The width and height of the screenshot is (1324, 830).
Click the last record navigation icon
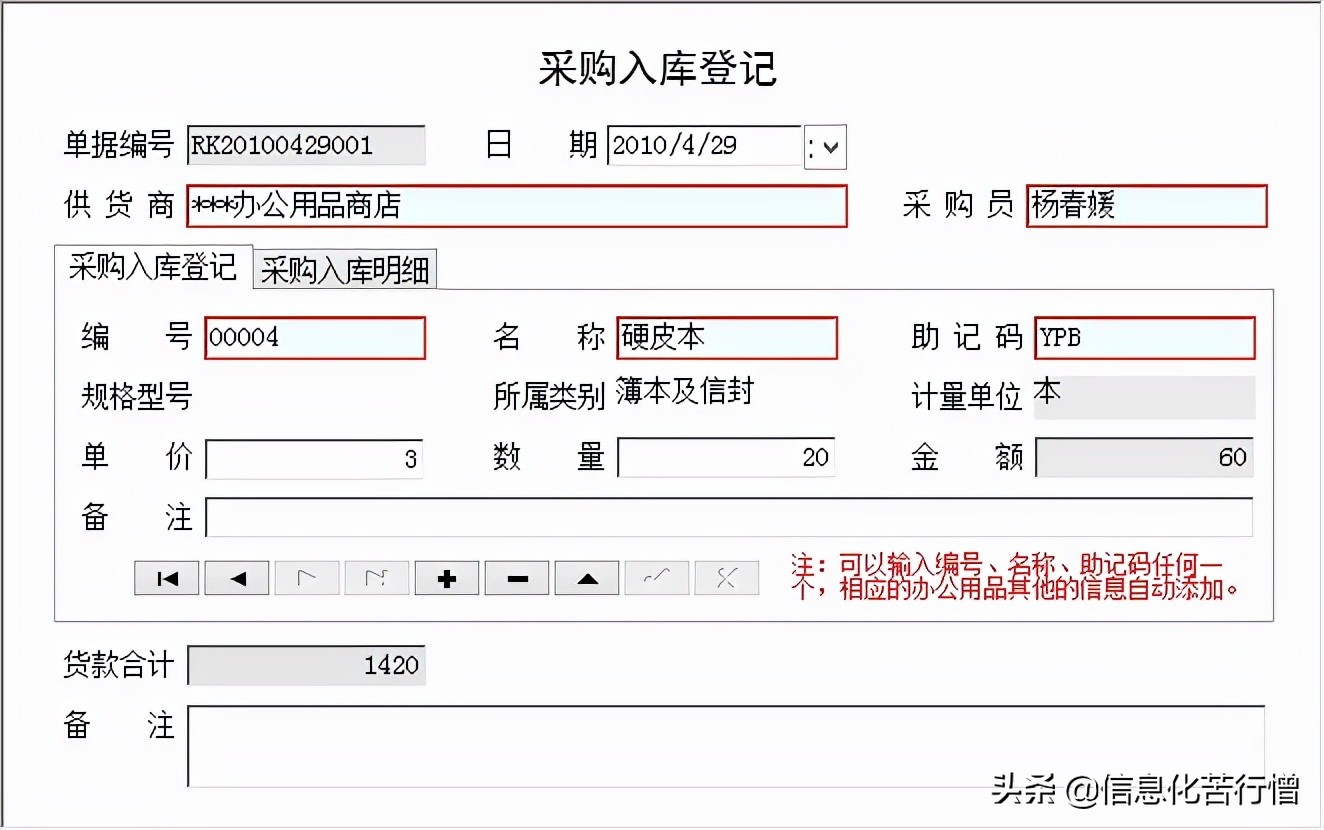click(376, 577)
